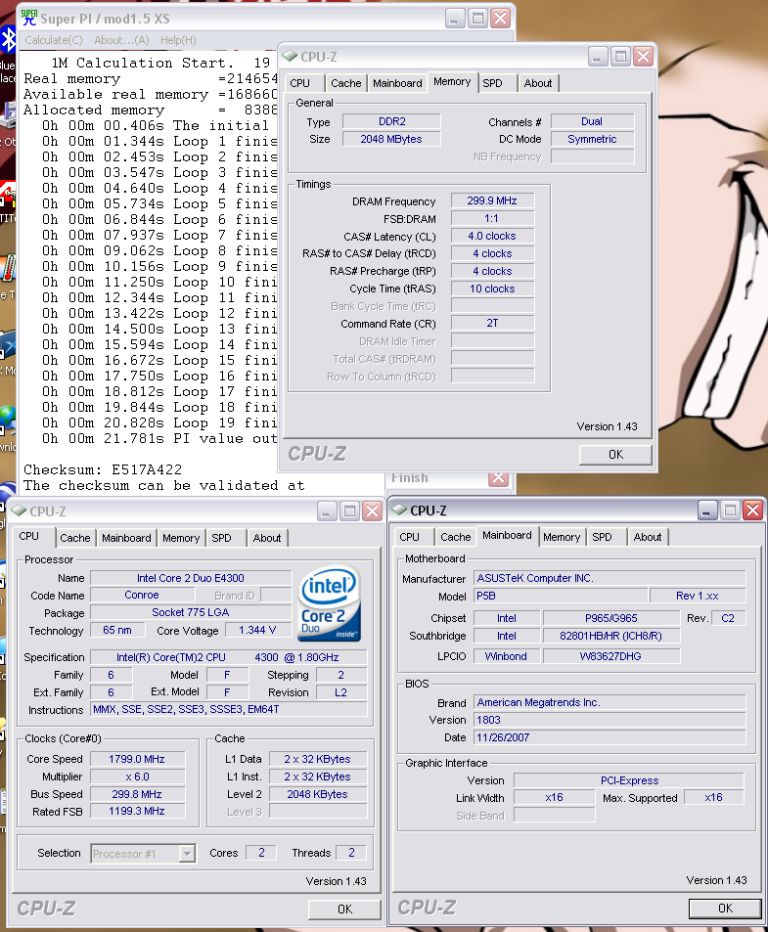
Task: Click OK in the mainboard CPU-Z window
Action: [725, 908]
